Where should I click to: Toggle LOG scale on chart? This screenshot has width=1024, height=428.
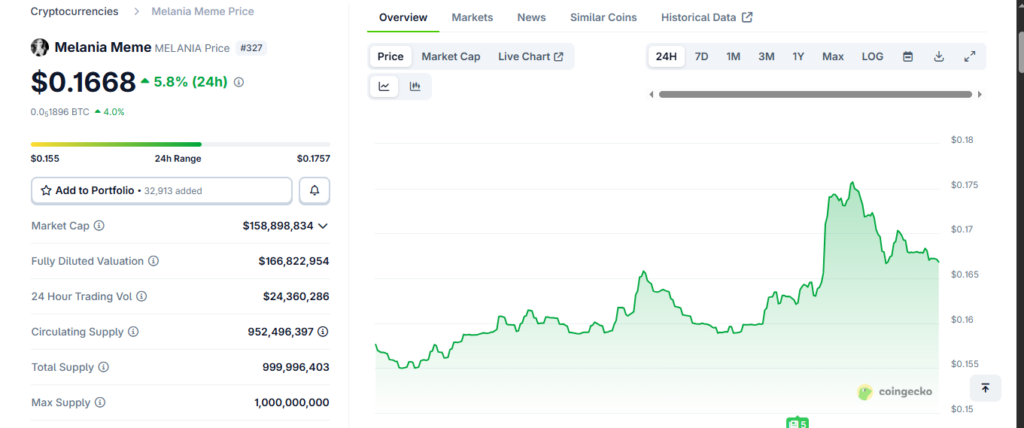[872, 57]
